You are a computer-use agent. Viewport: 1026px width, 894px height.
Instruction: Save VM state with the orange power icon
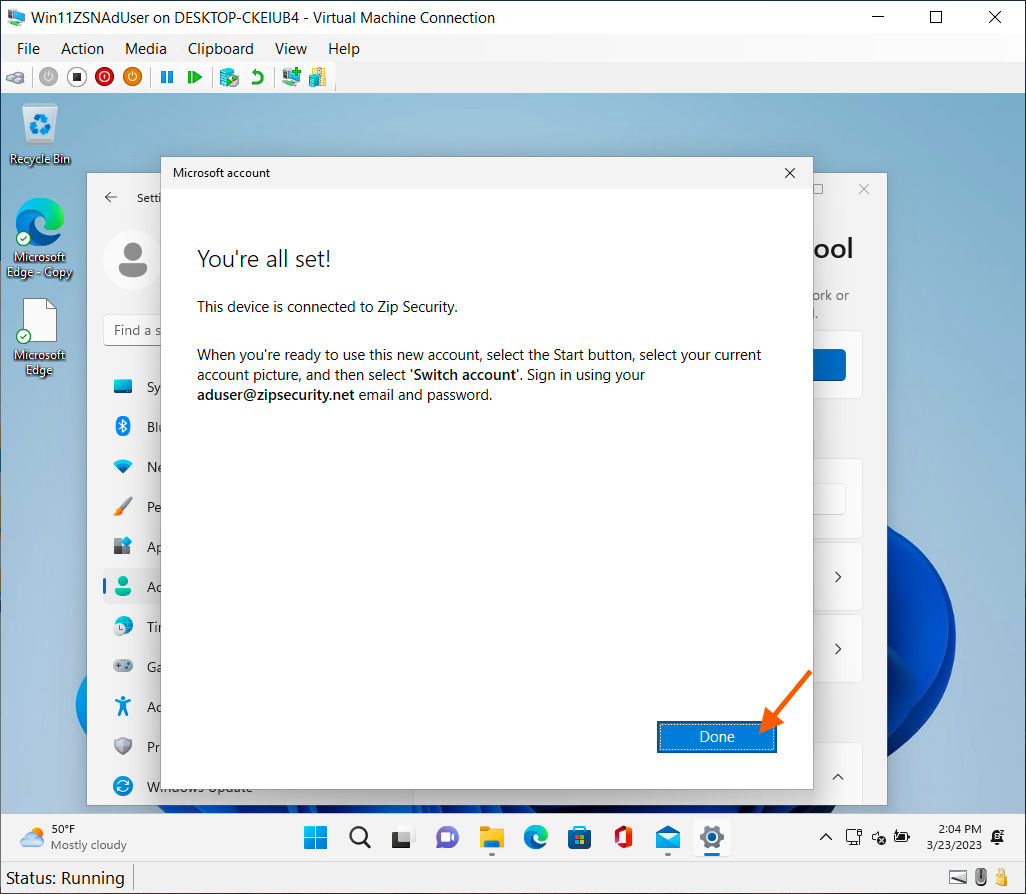[x=132, y=77]
